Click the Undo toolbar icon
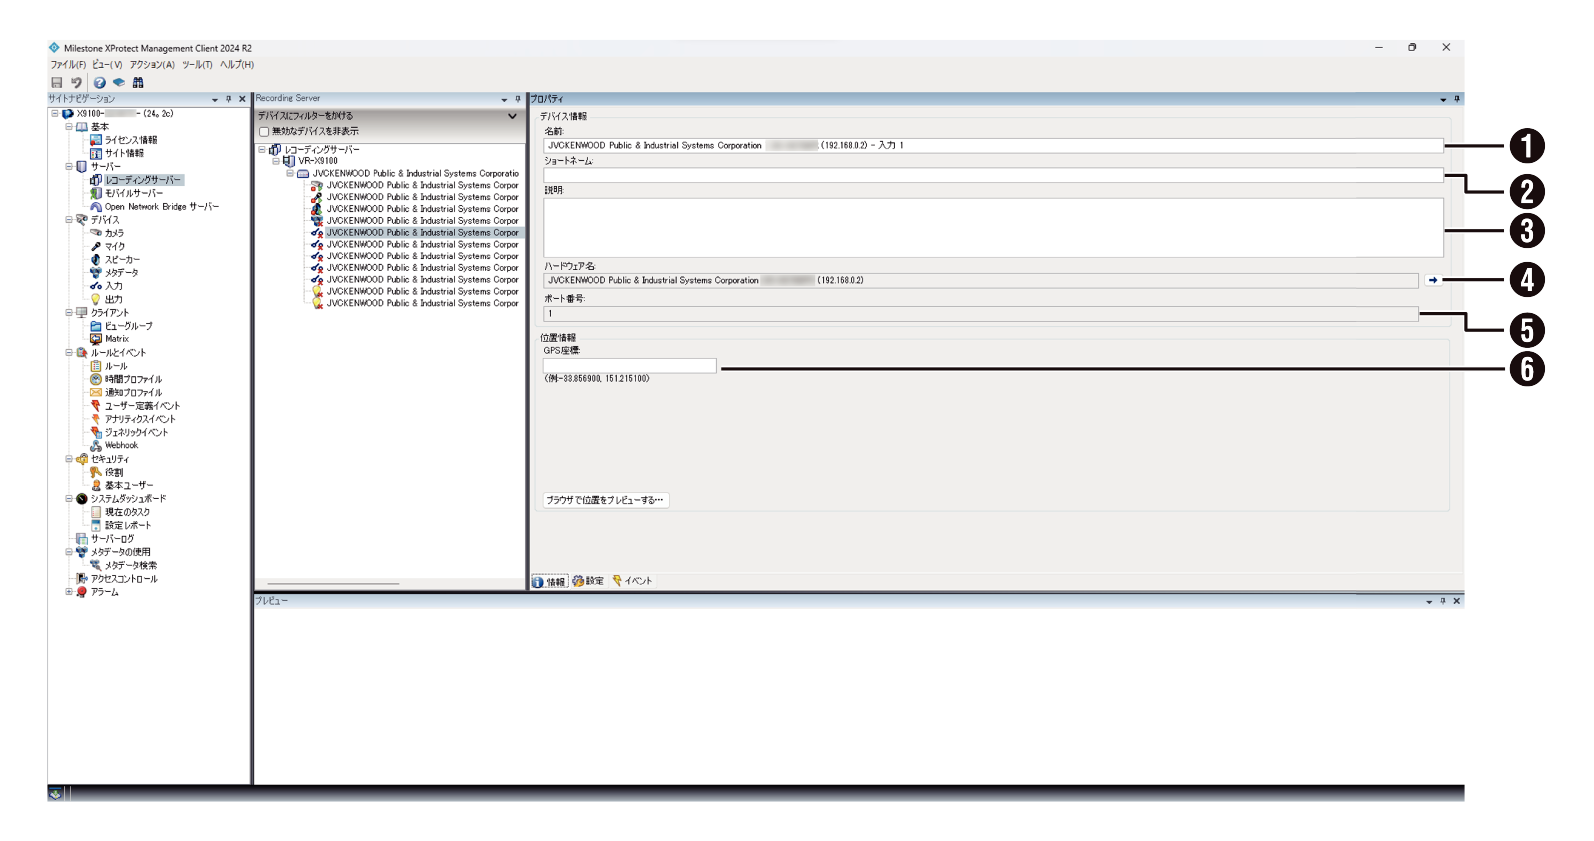 [x=76, y=83]
